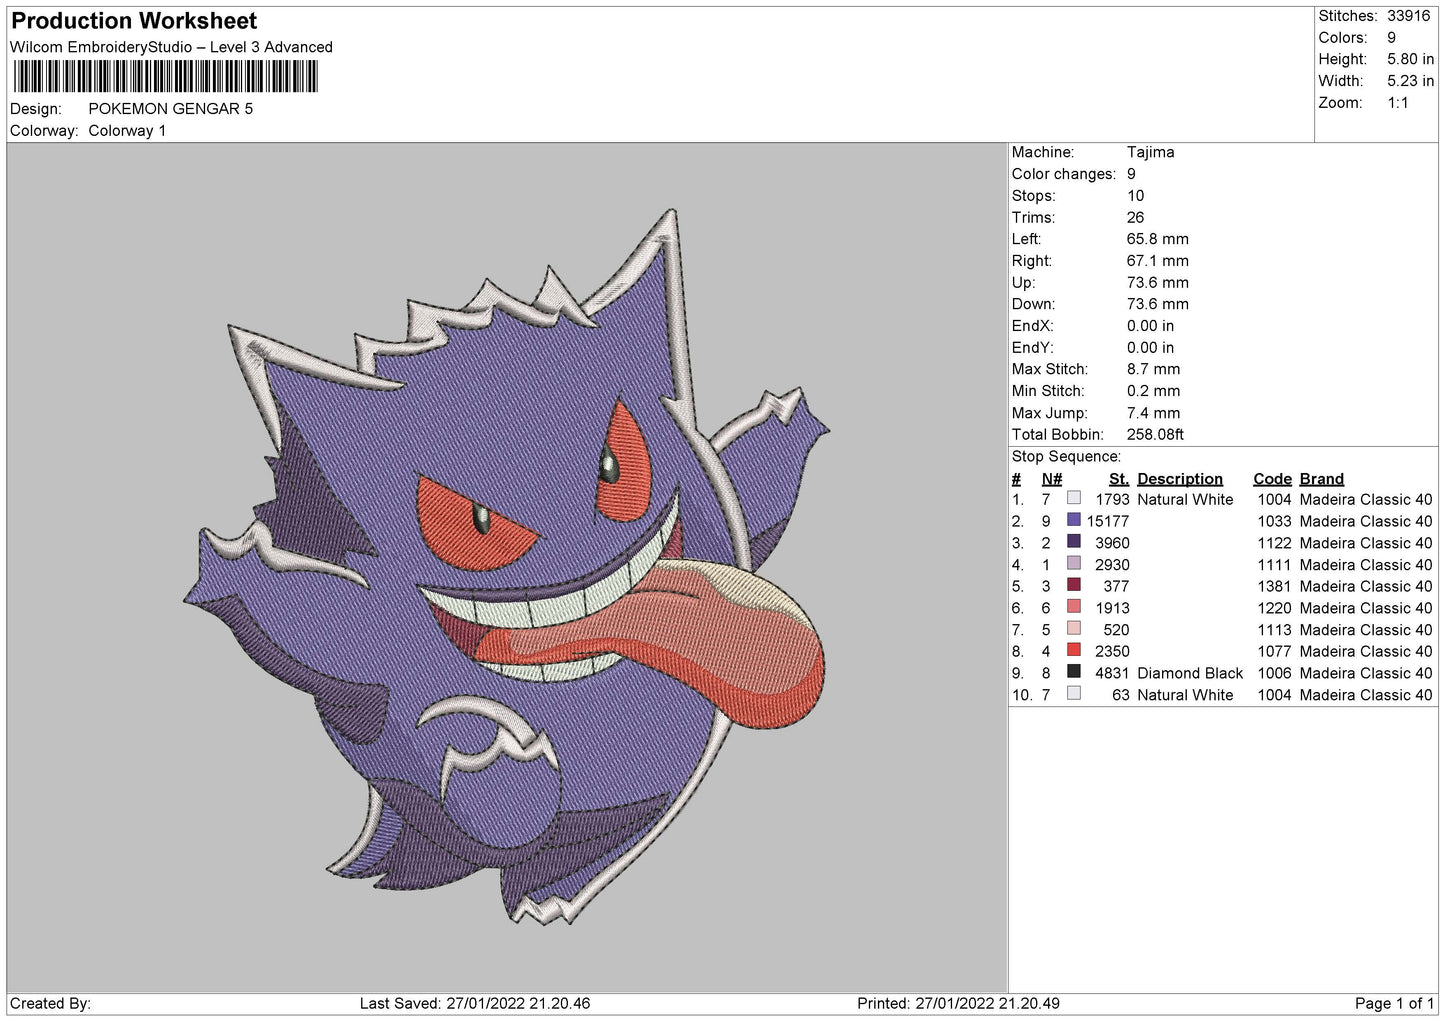Click stitch count 377 in stop 5

point(1116,586)
